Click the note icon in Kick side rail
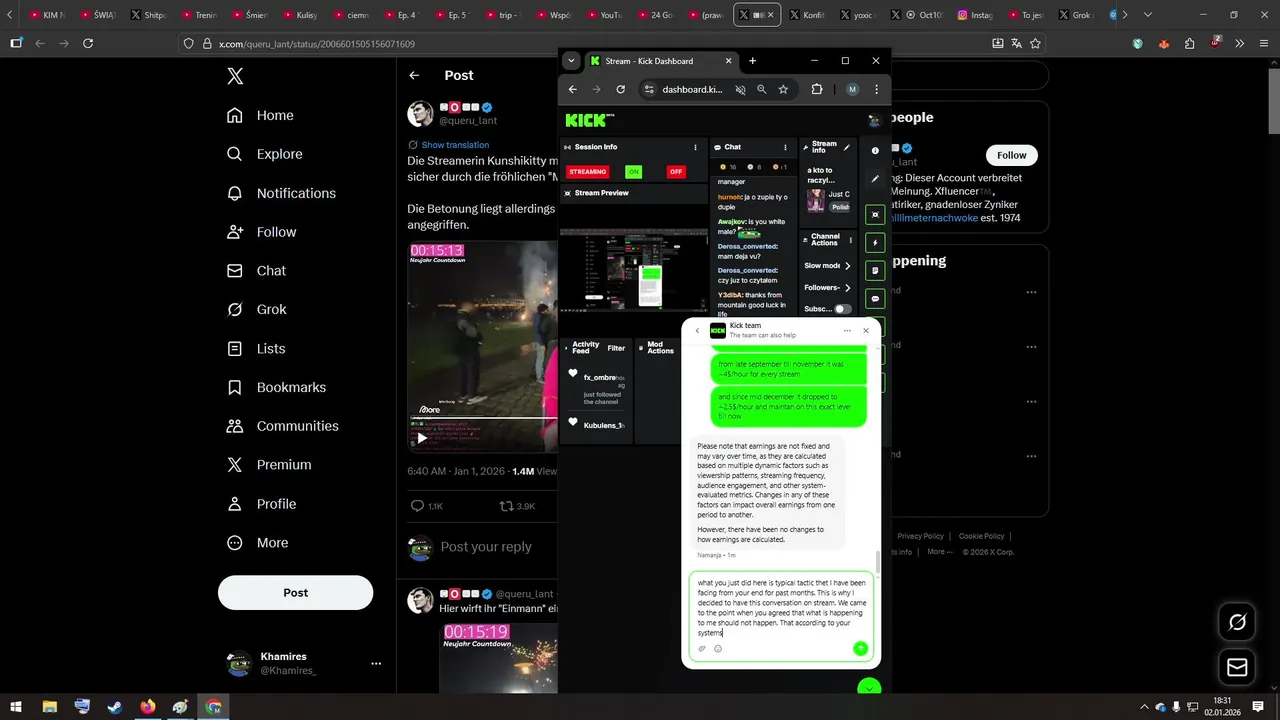 tap(876, 270)
